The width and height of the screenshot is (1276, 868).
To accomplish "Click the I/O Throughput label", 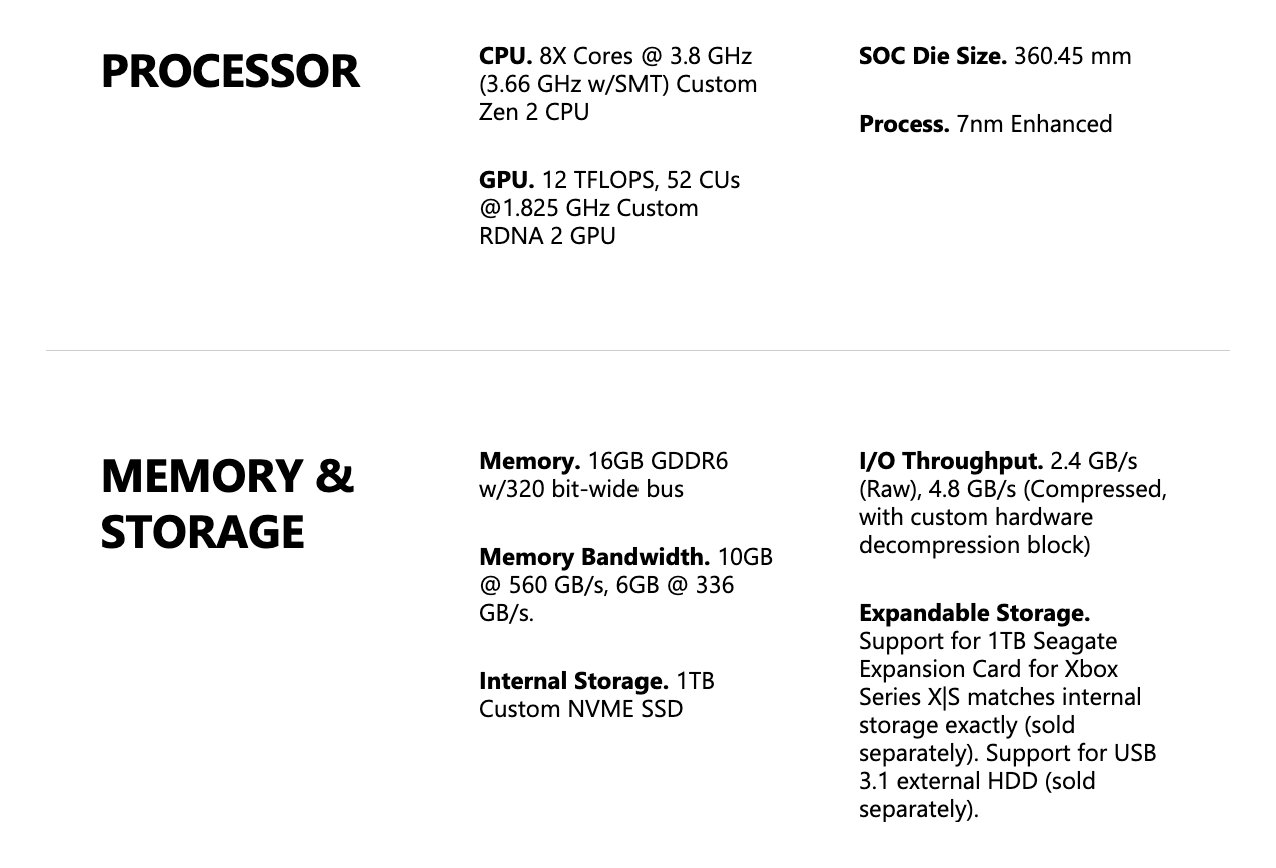I will point(952,461).
